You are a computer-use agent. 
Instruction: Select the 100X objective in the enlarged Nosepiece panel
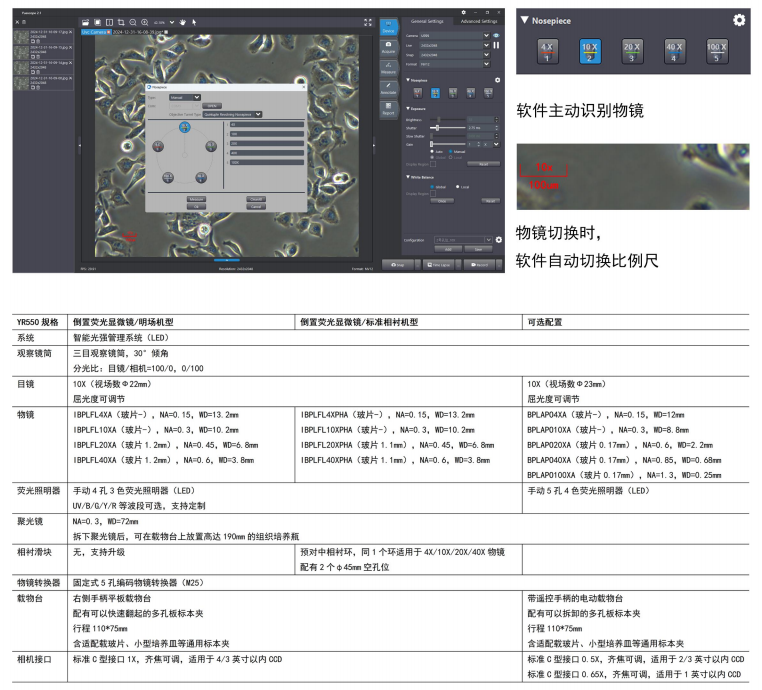tap(716, 52)
